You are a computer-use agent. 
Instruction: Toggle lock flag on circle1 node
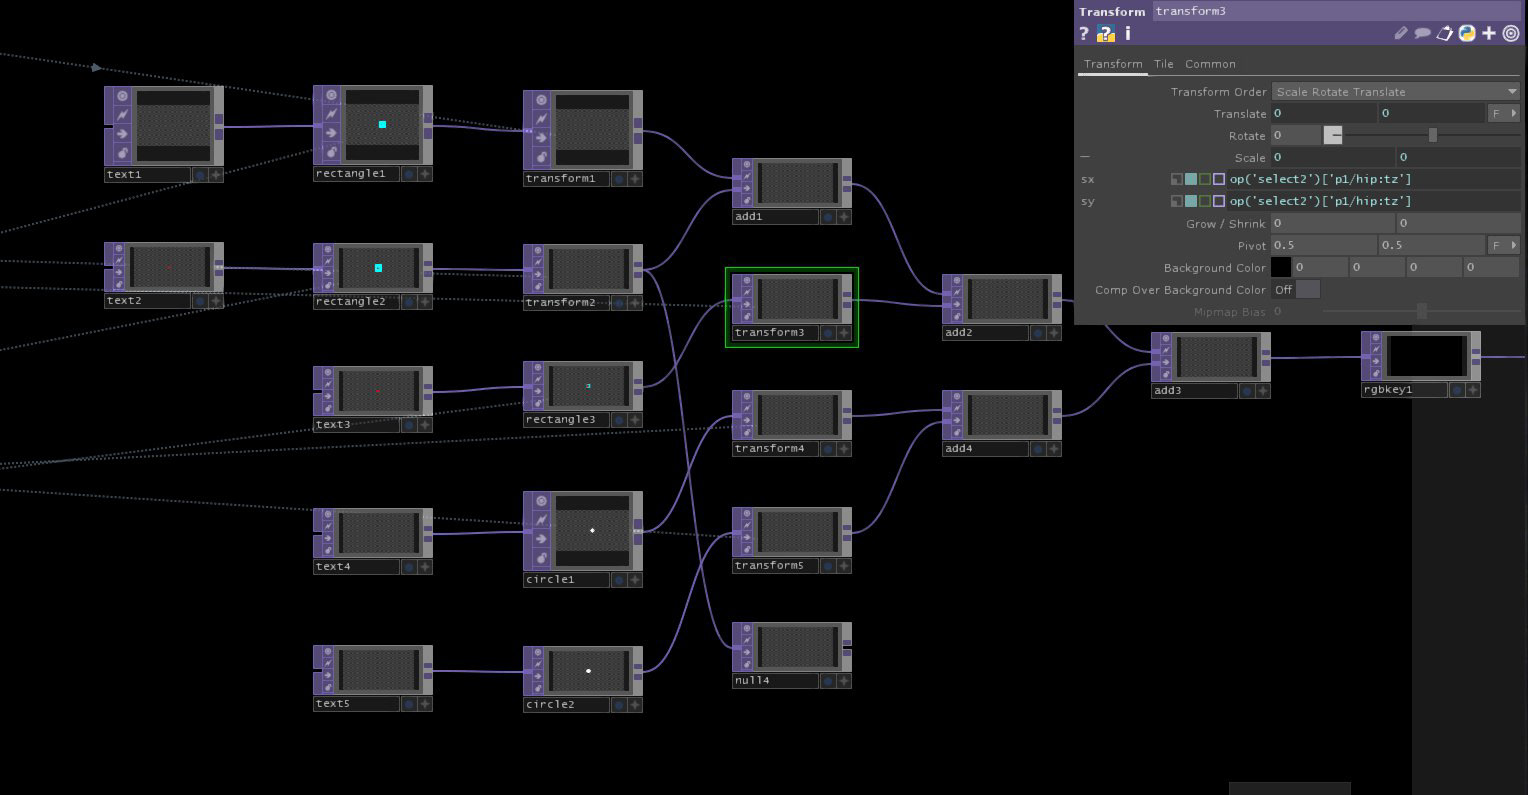coord(541,558)
